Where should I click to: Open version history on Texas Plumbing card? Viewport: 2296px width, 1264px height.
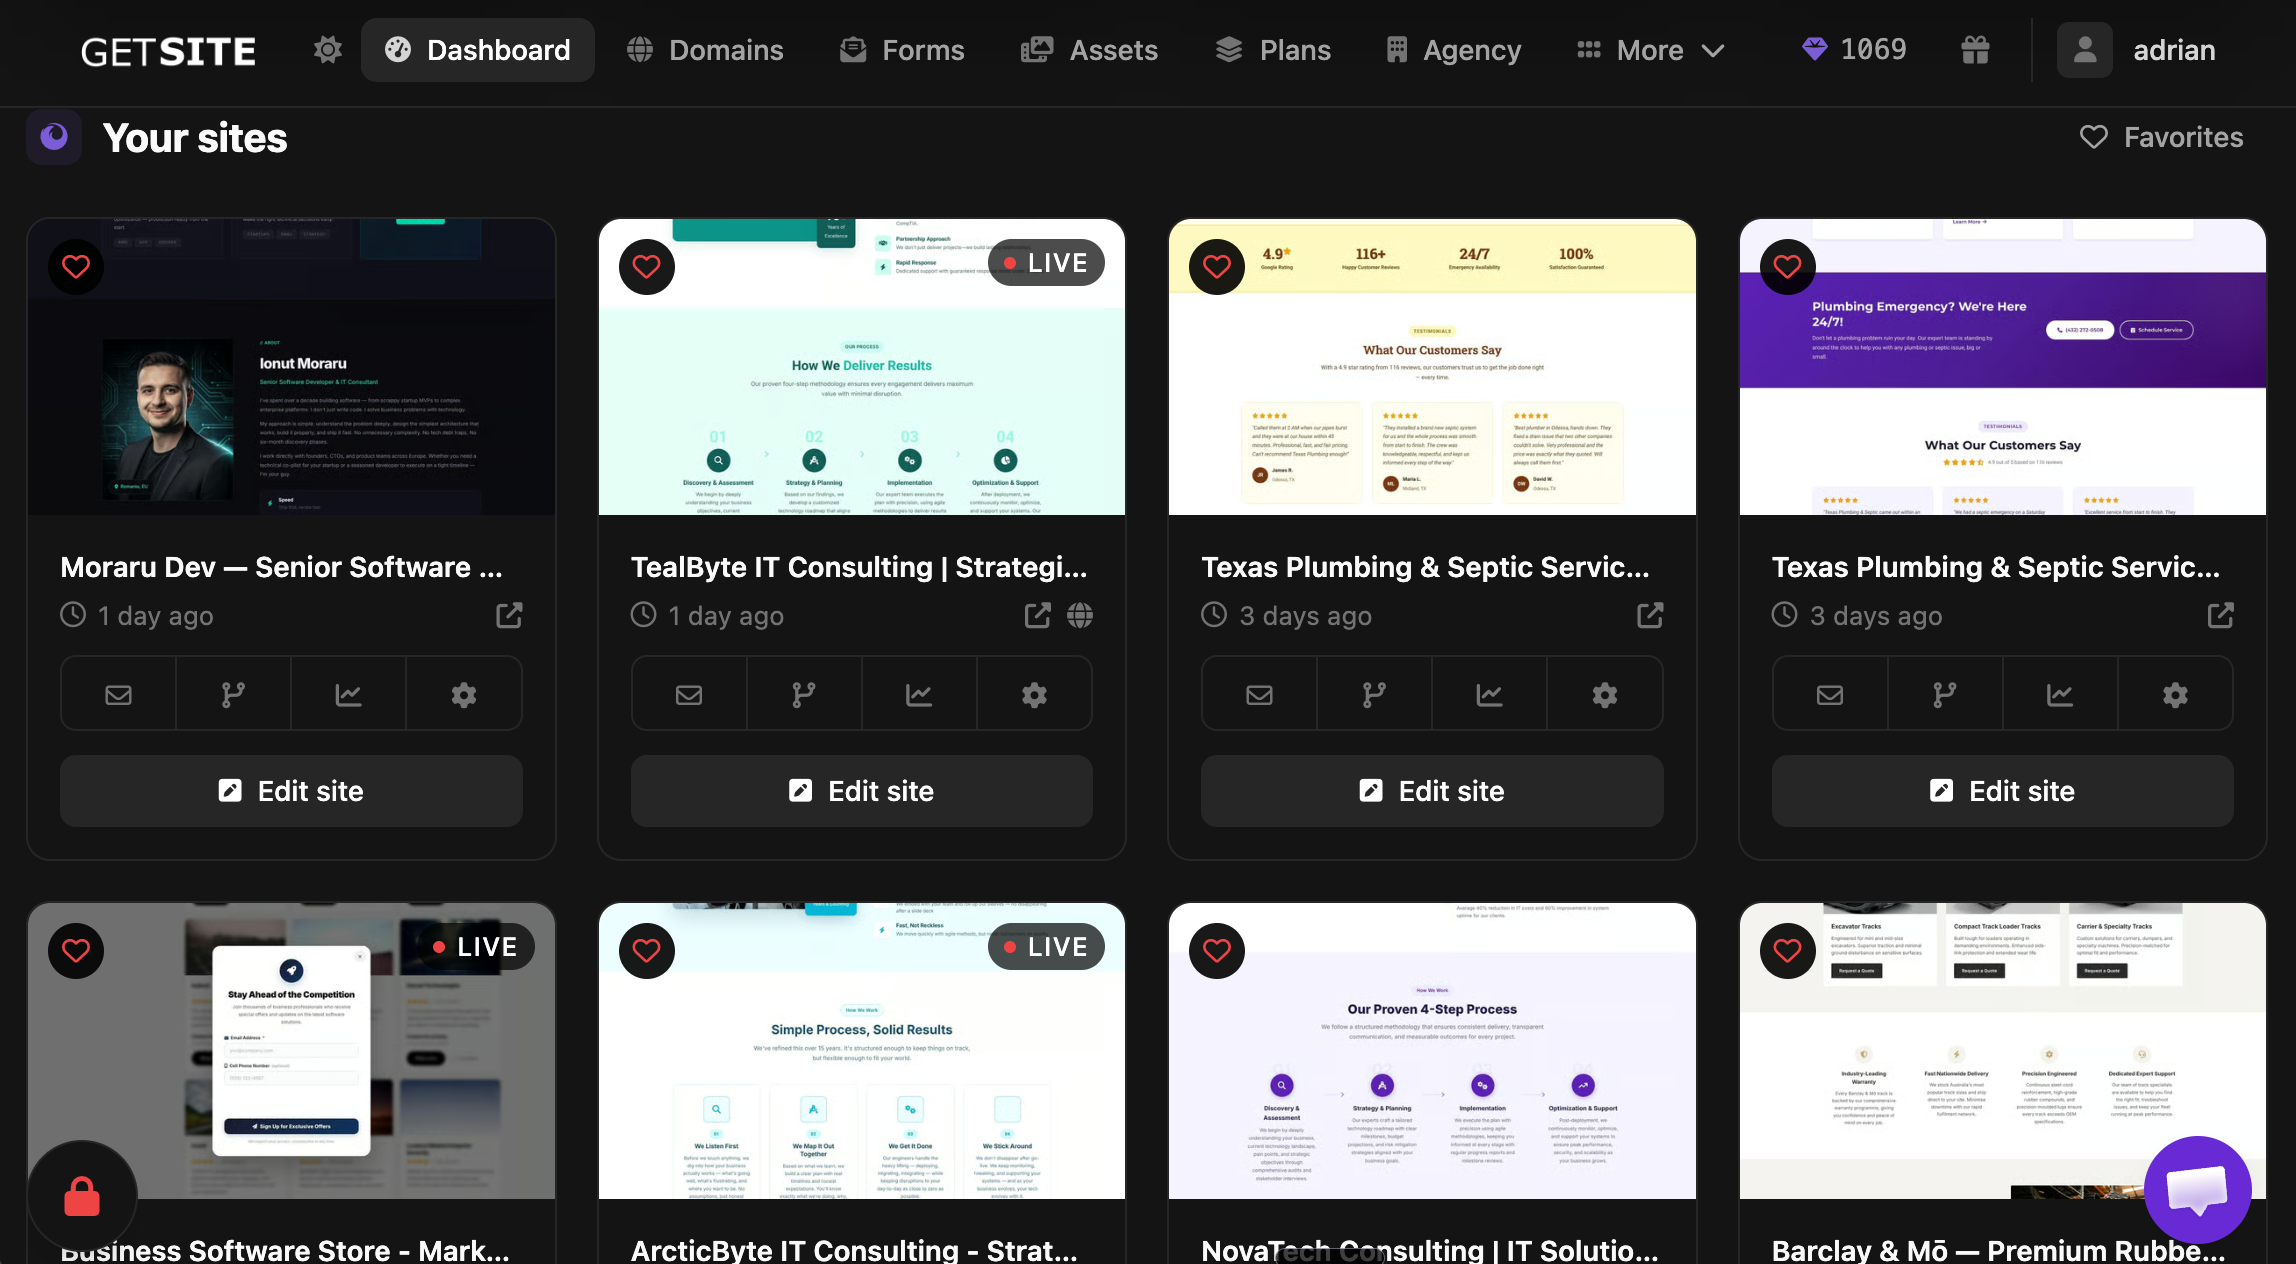point(1374,693)
